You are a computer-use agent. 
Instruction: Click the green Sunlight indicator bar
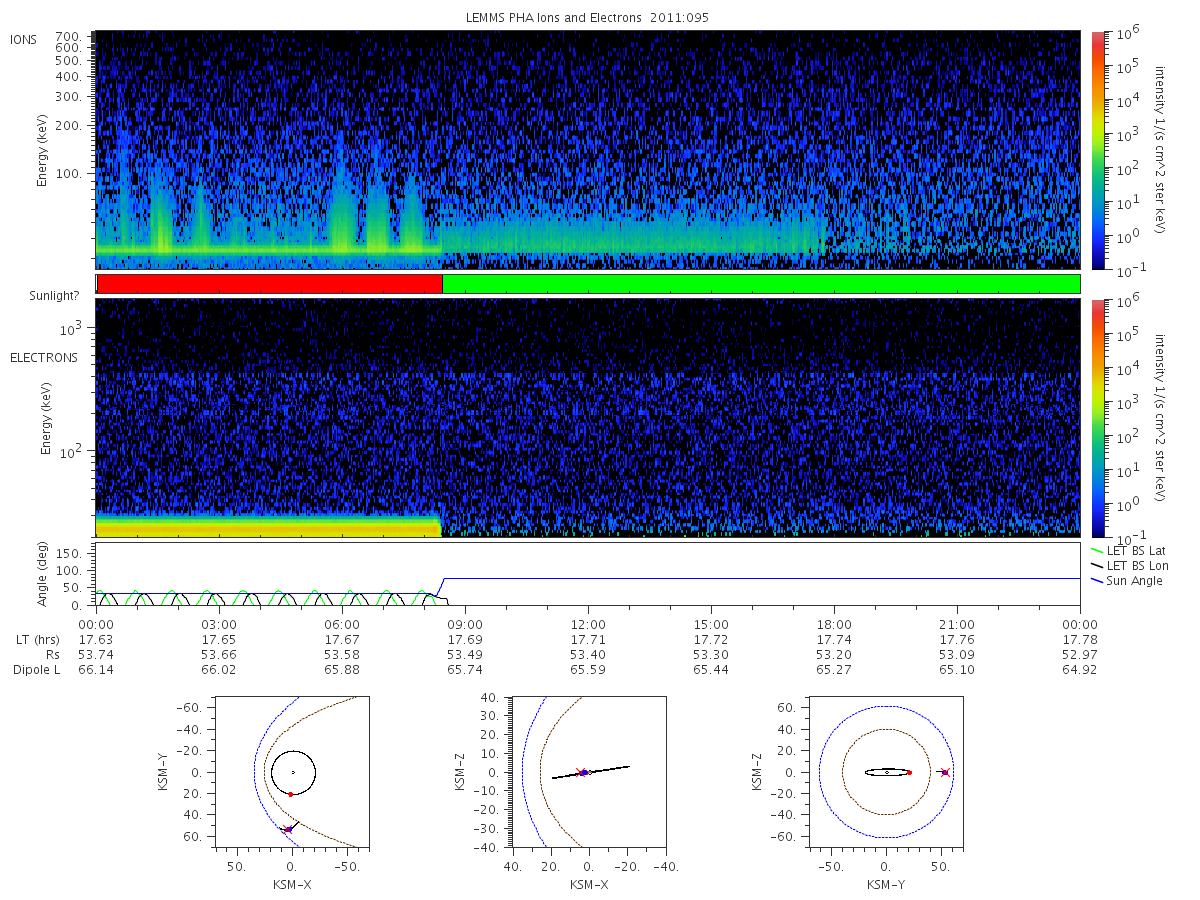click(x=761, y=284)
